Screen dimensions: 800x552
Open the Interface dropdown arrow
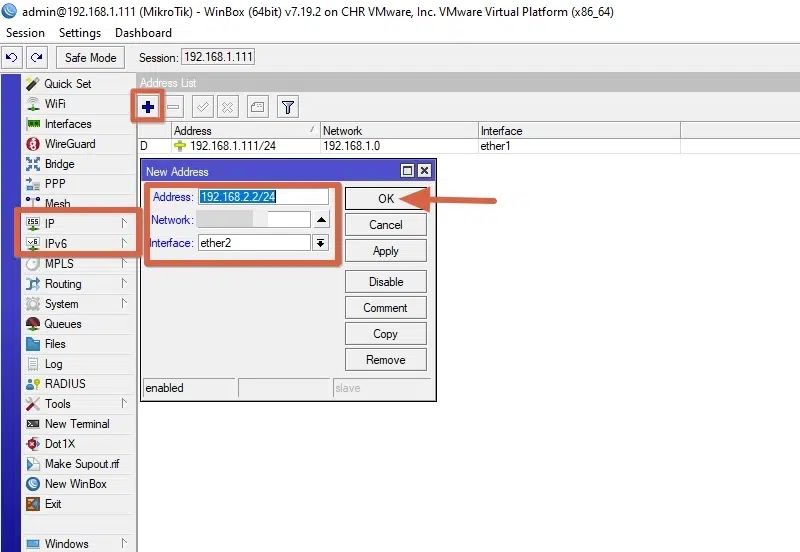tap(320, 243)
